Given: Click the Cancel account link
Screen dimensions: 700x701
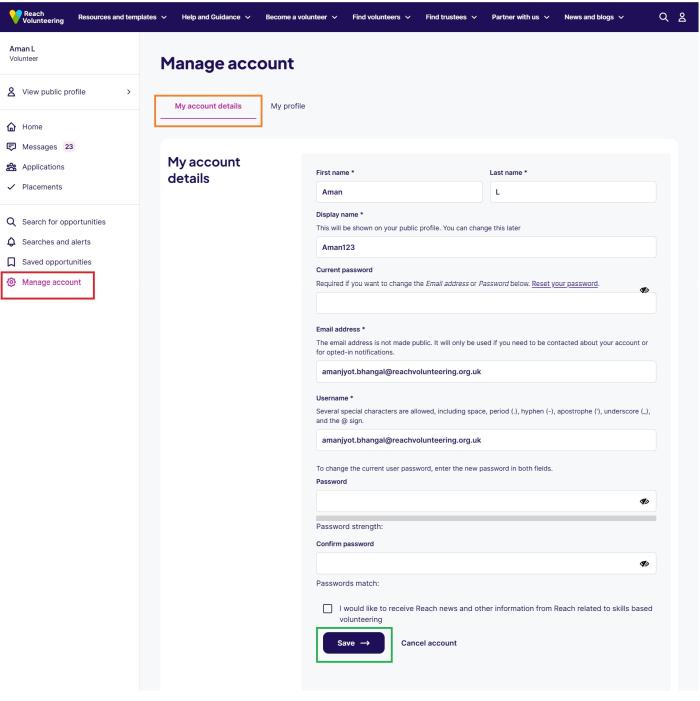Looking at the screenshot, I should click(429, 643).
